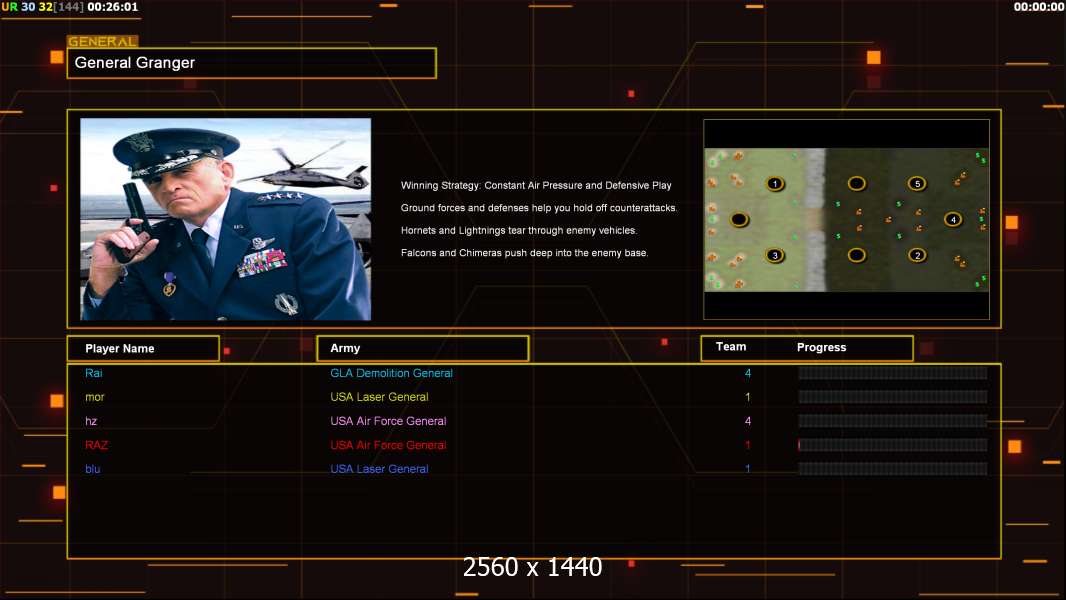Click hz's loading progress bar
Viewport: 1066px width, 600px height.
click(x=893, y=421)
